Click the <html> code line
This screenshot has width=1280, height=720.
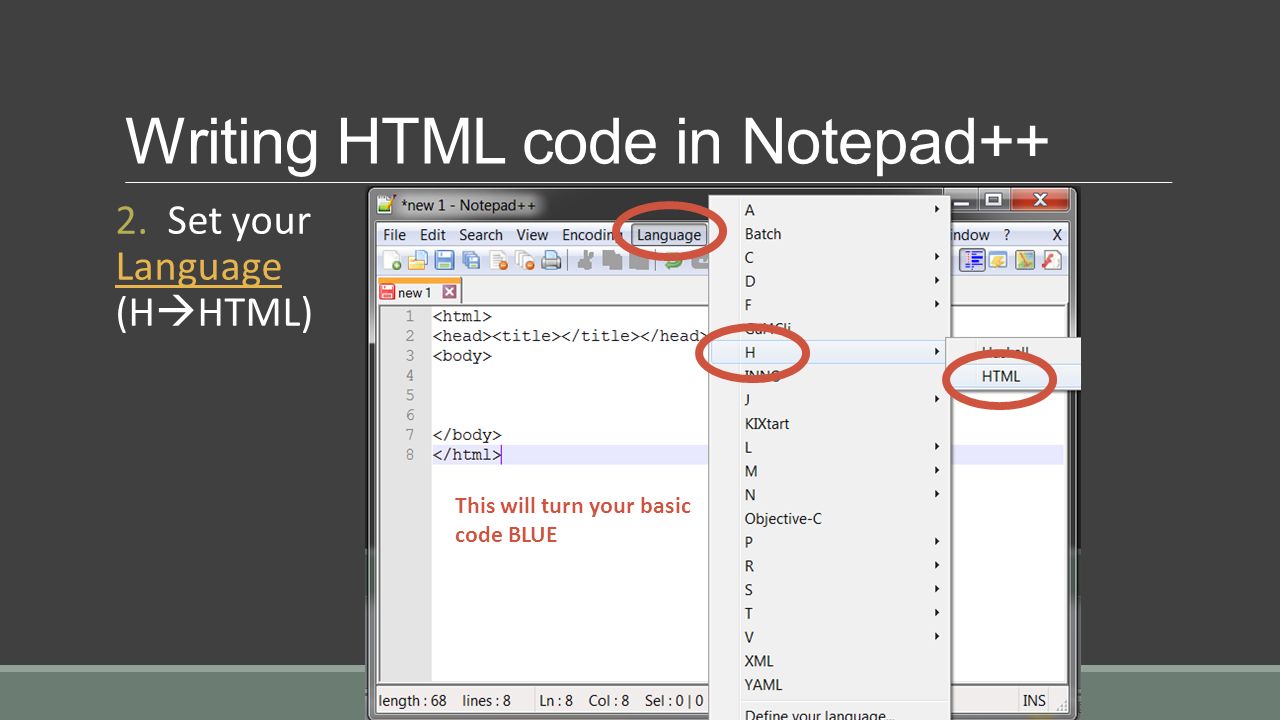coord(462,316)
